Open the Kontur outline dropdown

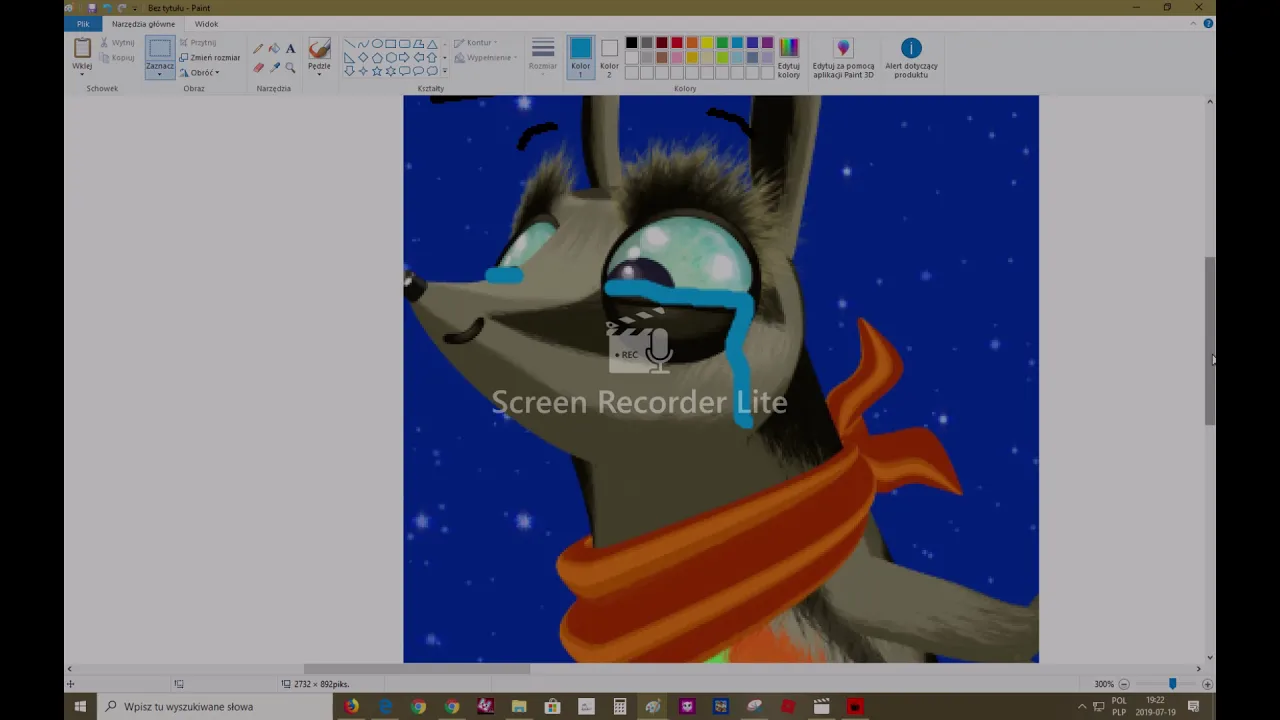pos(474,43)
